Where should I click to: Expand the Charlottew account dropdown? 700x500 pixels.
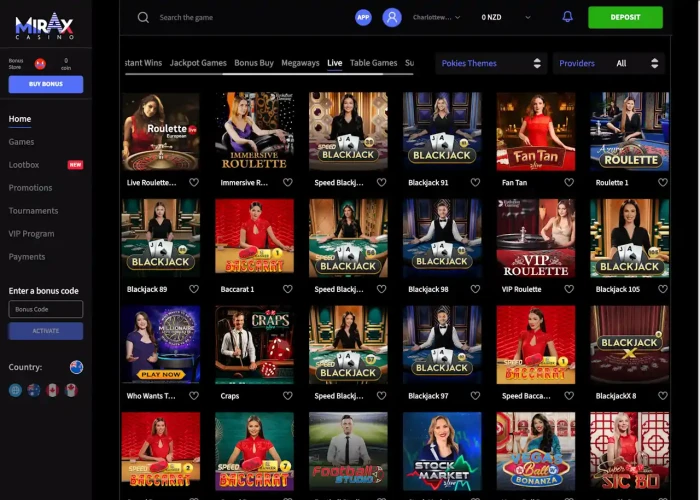tap(436, 17)
